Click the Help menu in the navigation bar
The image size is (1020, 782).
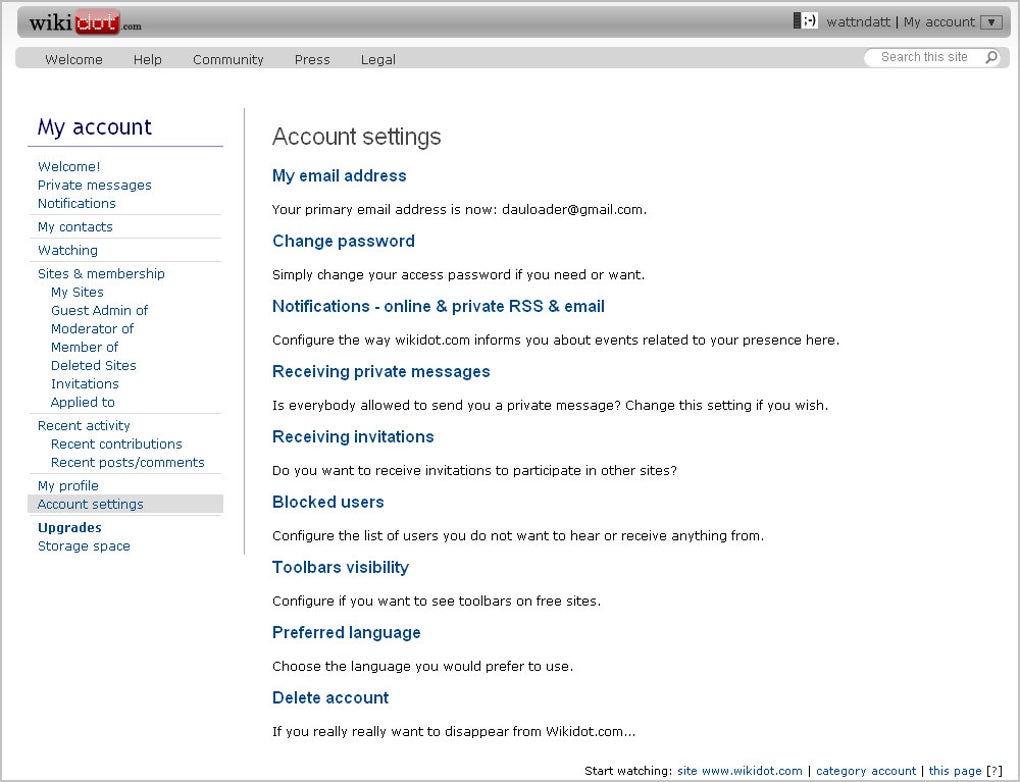[147, 59]
